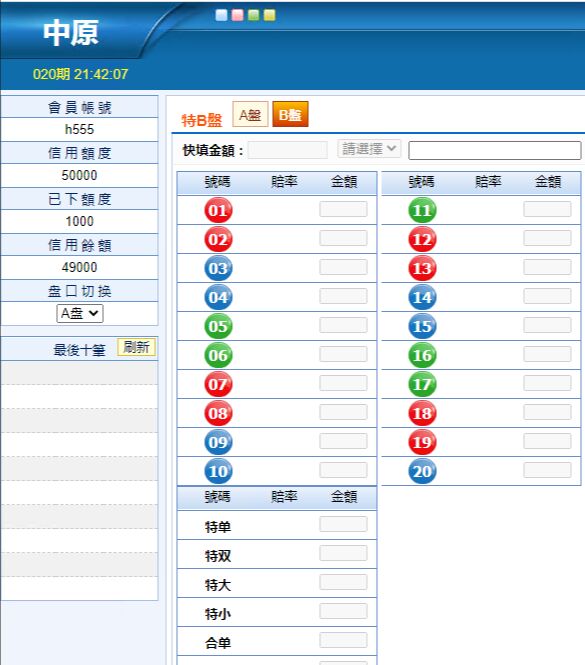
Task: Click the 快填金額 input field
Action: click(288, 150)
